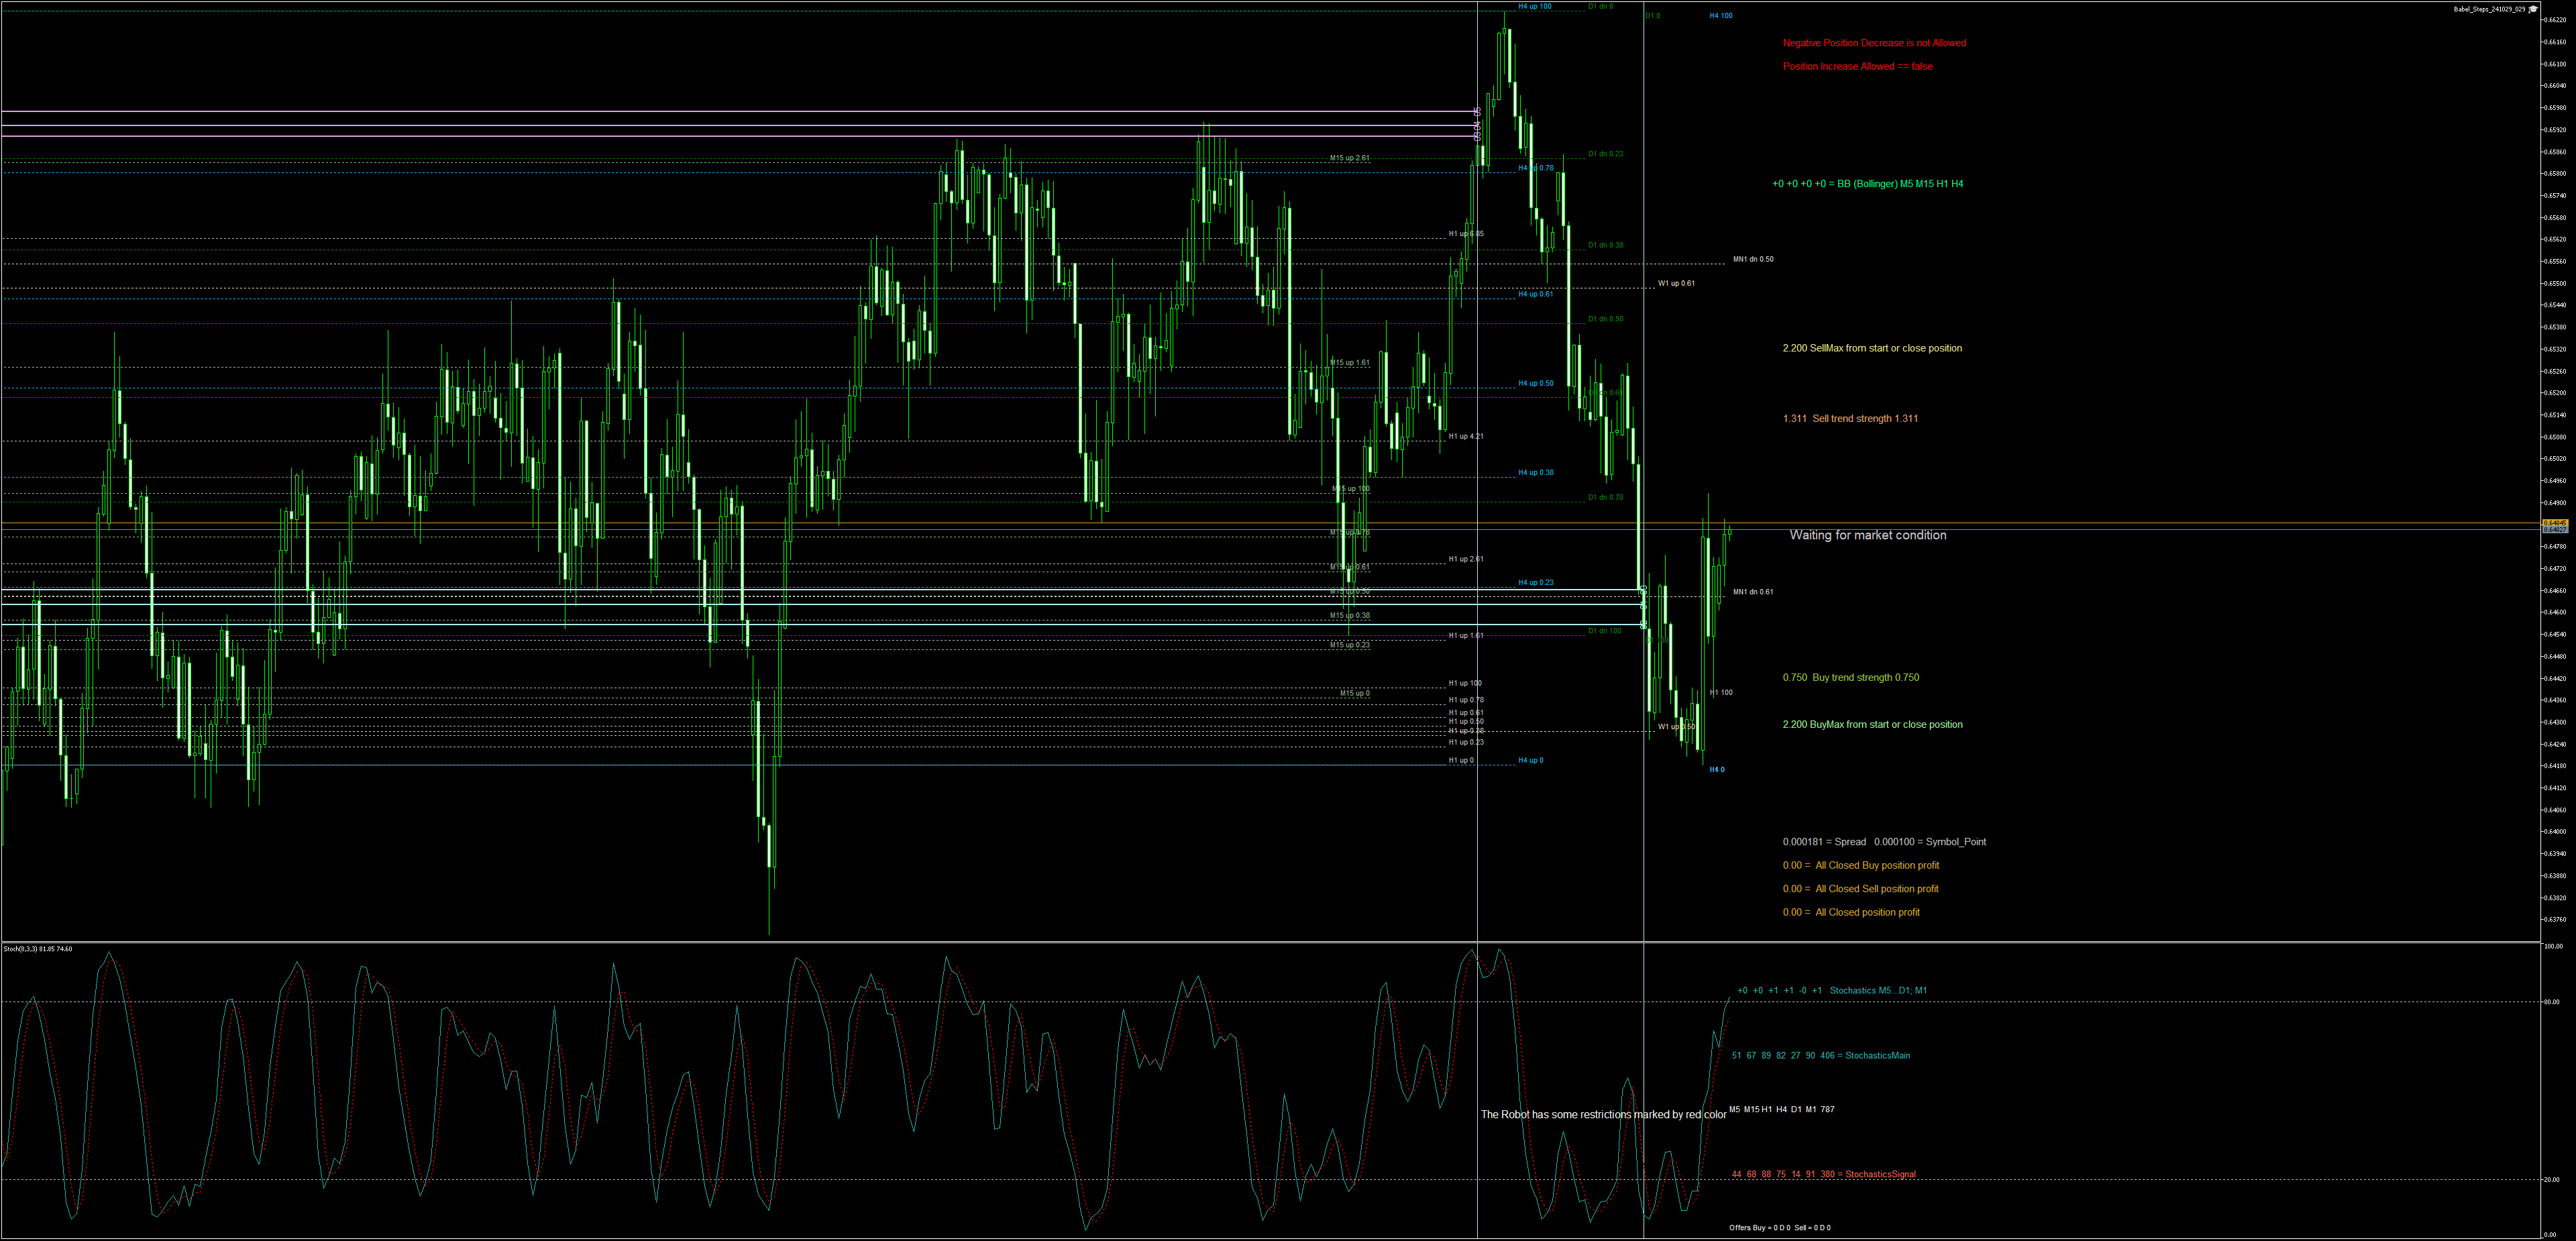Viewport: 2576px width, 1241px height.
Task: Select the D1 dn 0.23 level label
Action: 1605,154
